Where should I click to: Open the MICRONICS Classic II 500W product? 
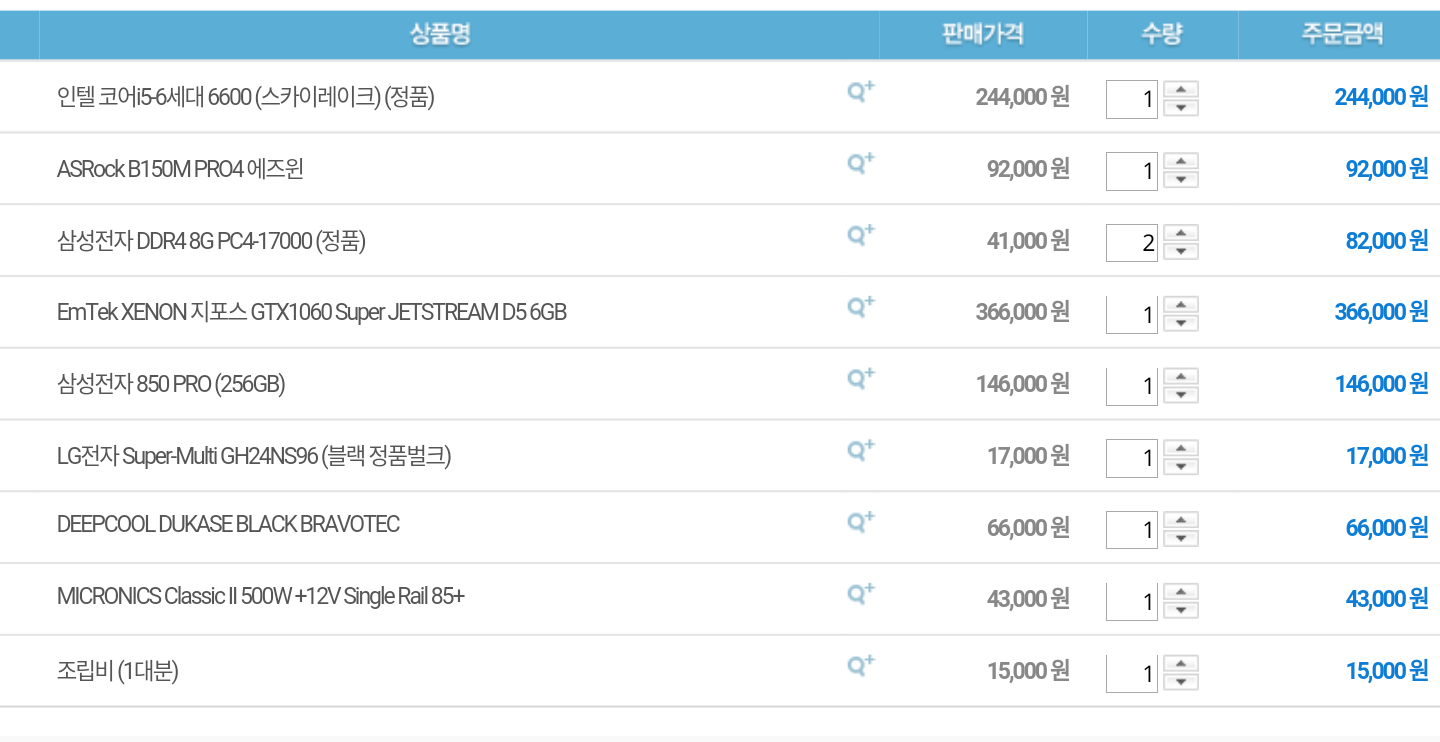[x=260, y=597]
